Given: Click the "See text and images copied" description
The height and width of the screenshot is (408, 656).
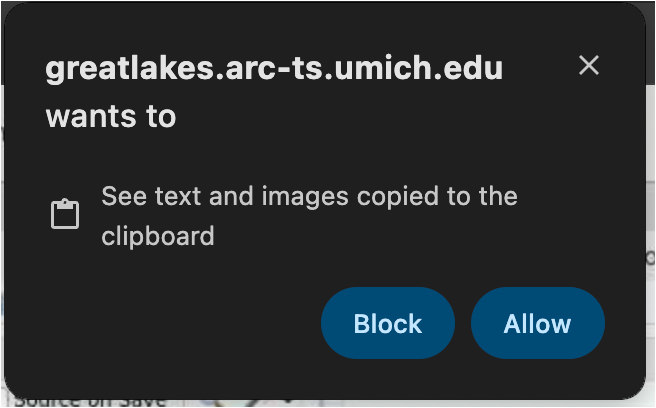Looking at the screenshot, I should tap(309, 196).
